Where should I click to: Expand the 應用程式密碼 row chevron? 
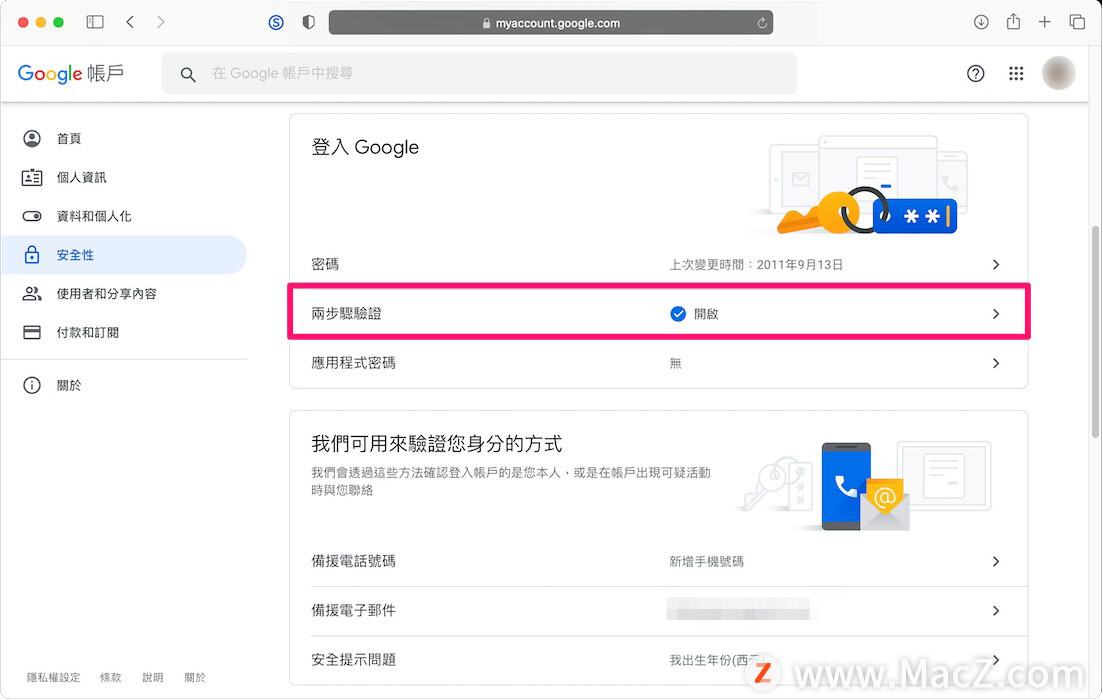[x=995, y=363]
